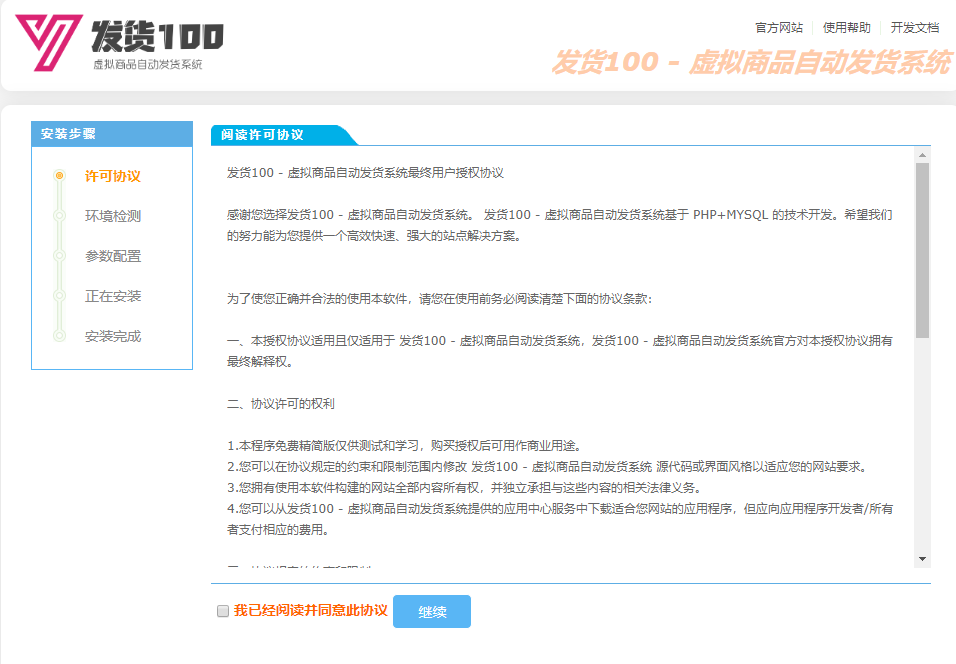956x664 pixels.
Task: Select the 环境检测 step in the sidebar
Action: pyautogui.click(x=113, y=216)
